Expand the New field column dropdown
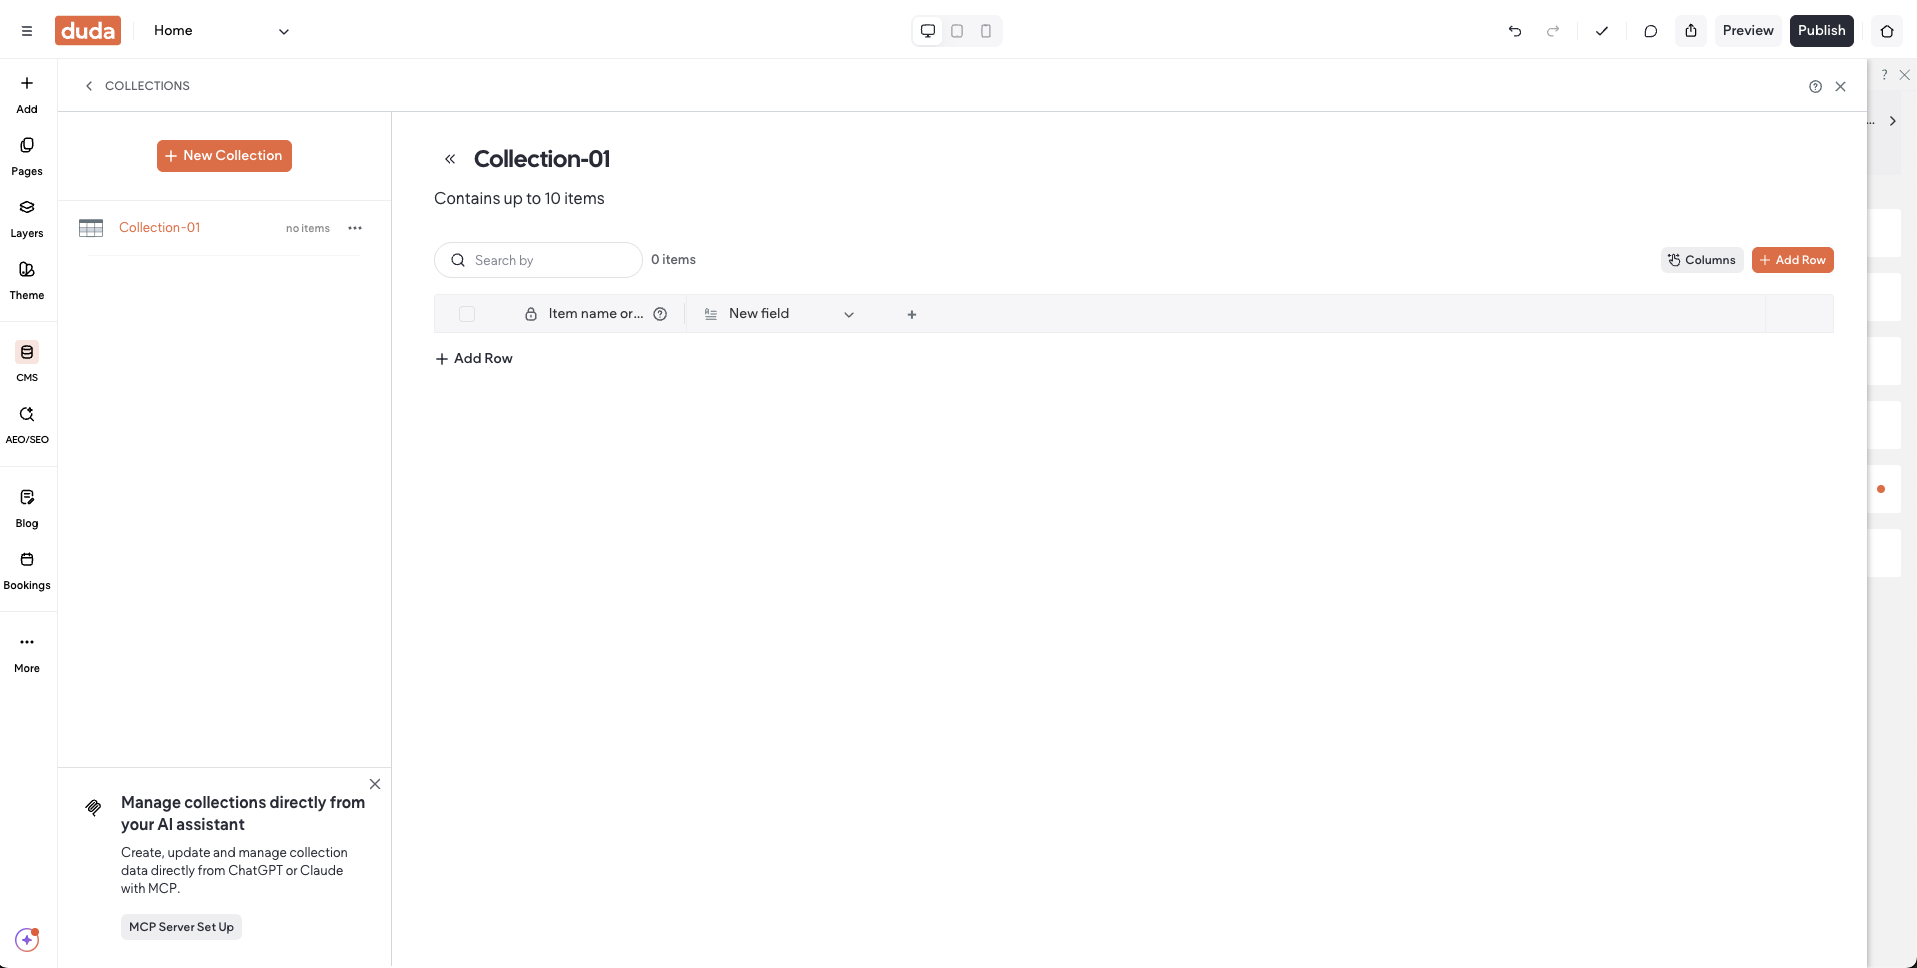The image size is (1917, 968). coord(849,314)
